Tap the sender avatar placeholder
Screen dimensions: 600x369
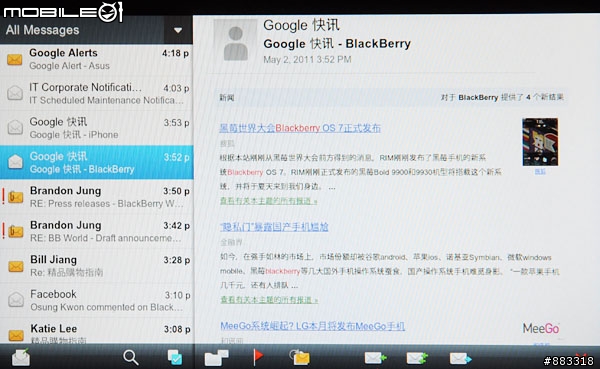click(x=235, y=42)
